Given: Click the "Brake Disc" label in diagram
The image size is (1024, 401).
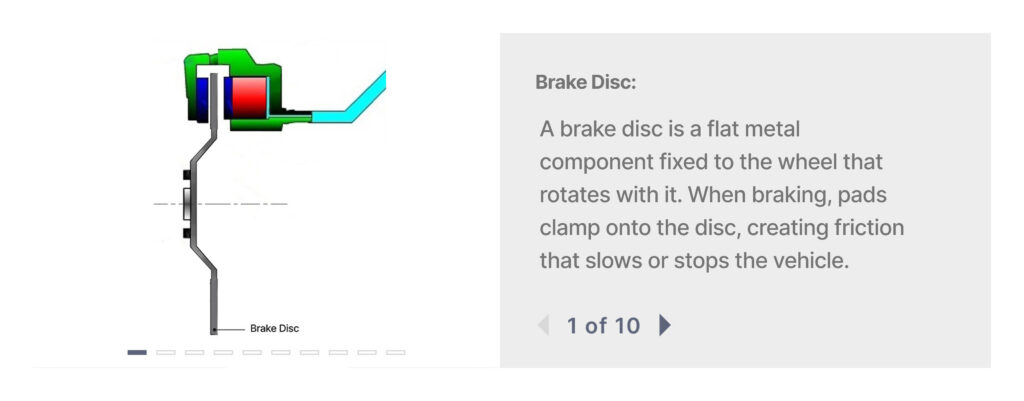Looking at the screenshot, I should click(x=274, y=328).
